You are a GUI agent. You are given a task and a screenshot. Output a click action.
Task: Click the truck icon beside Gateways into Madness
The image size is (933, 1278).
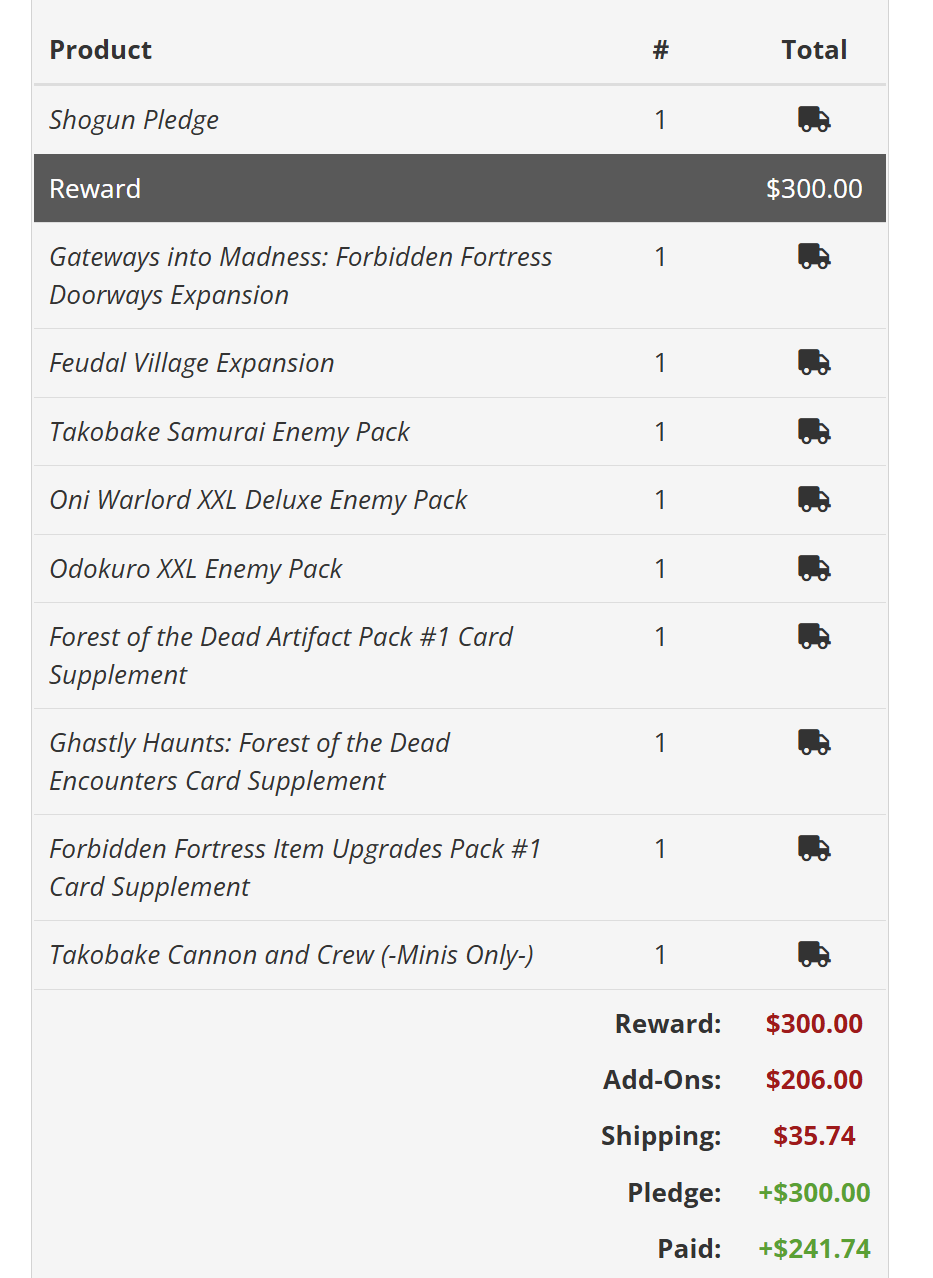pyautogui.click(x=814, y=257)
